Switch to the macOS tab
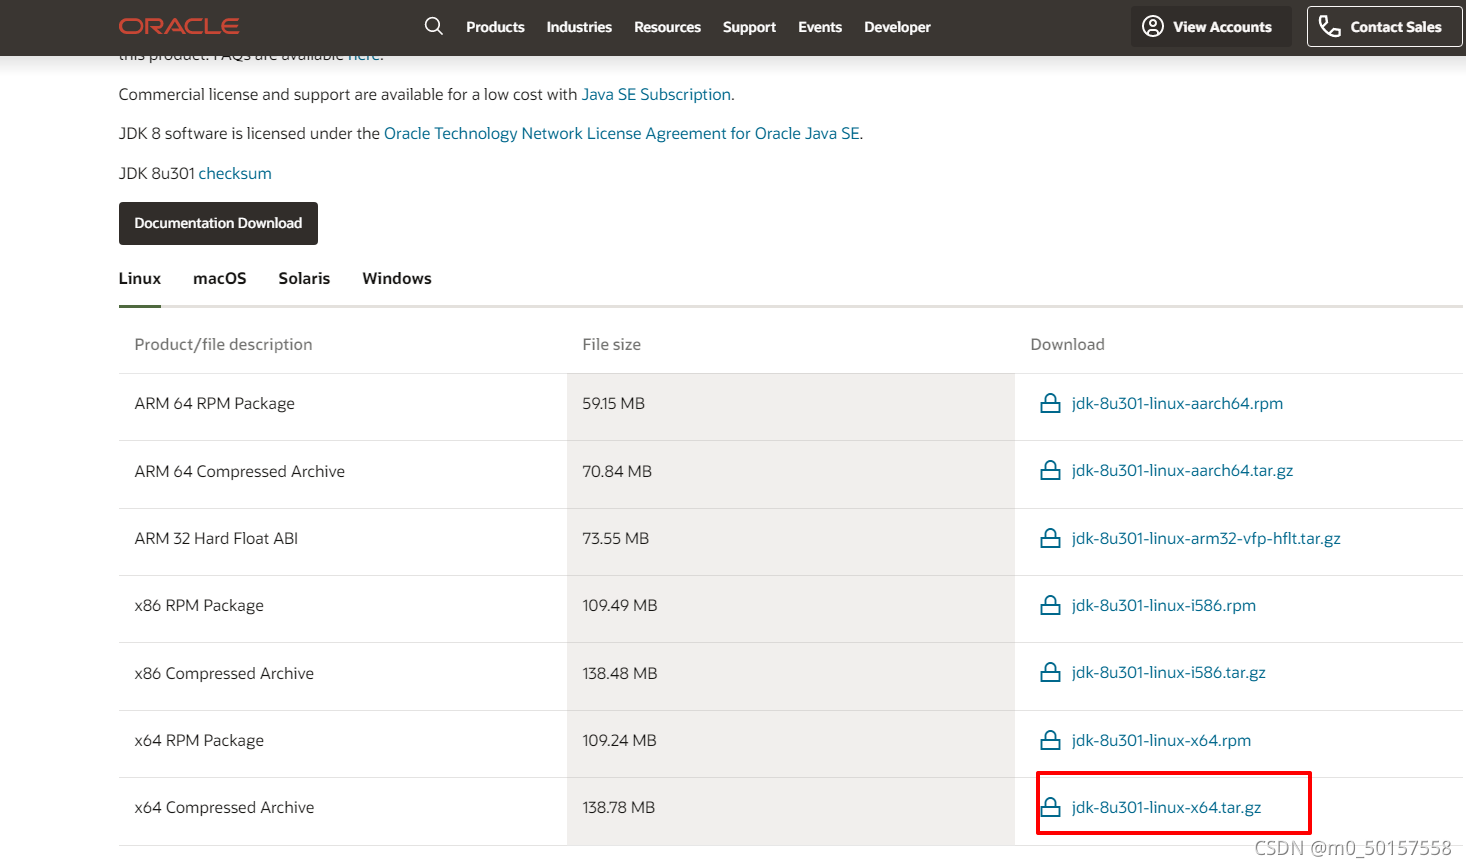The width and height of the screenshot is (1466, 868). click(x=220, y=278)
